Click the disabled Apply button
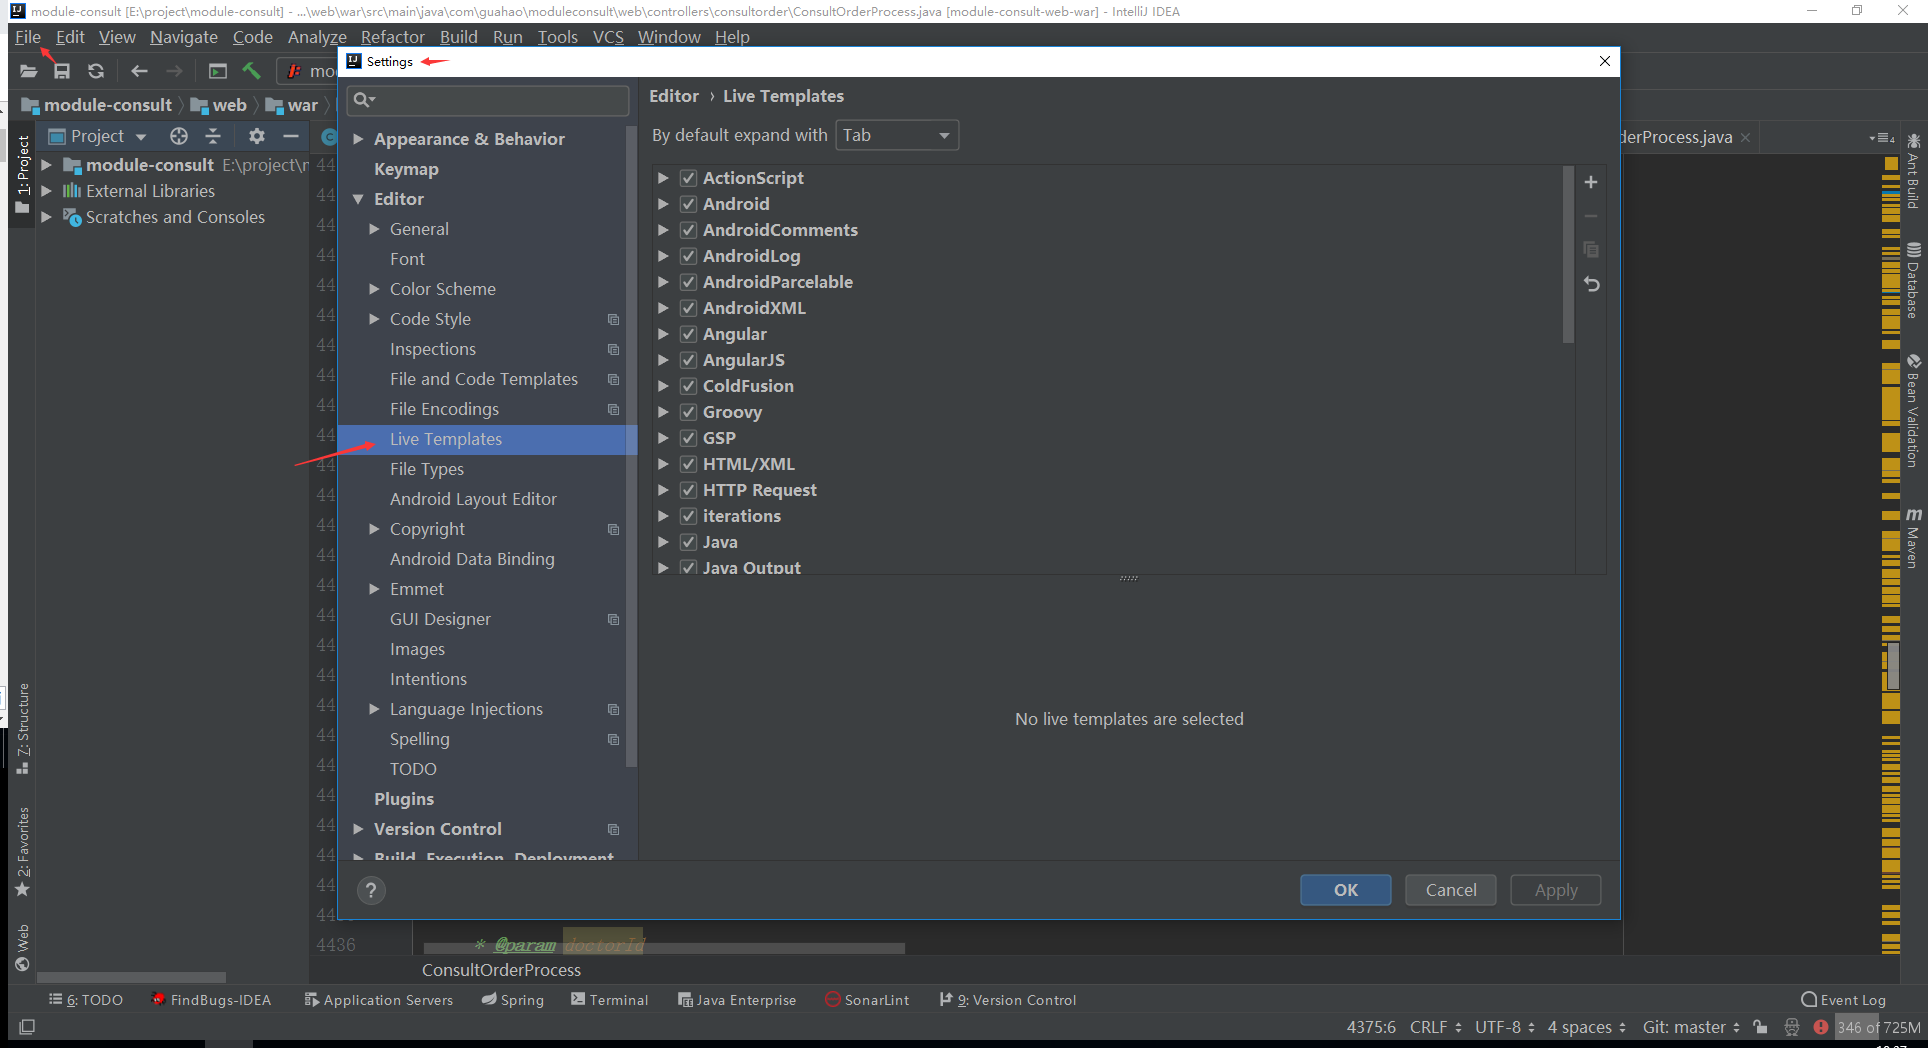1928x1048 pixels. click(x=1556, y=890)
